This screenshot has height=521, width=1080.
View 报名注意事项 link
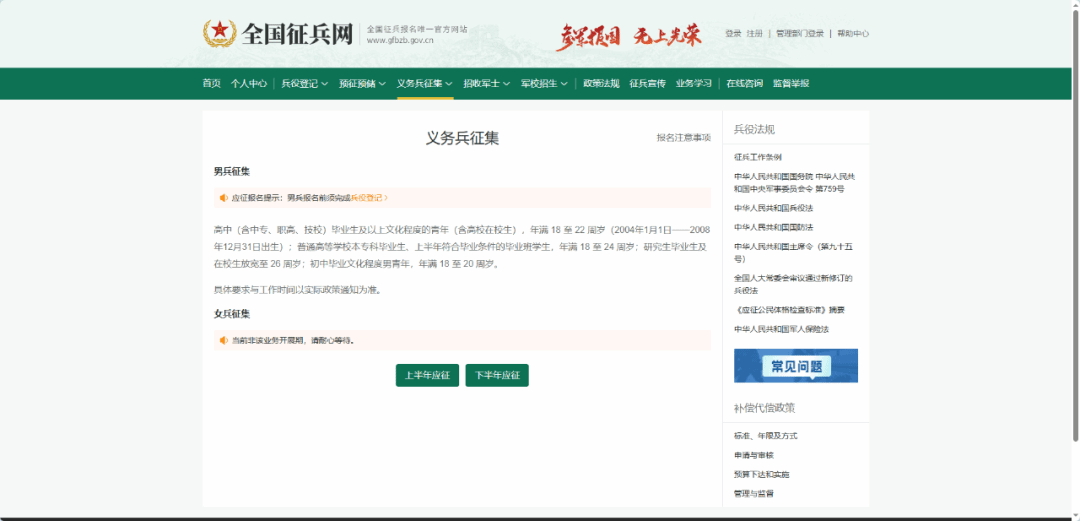(683, 138)
